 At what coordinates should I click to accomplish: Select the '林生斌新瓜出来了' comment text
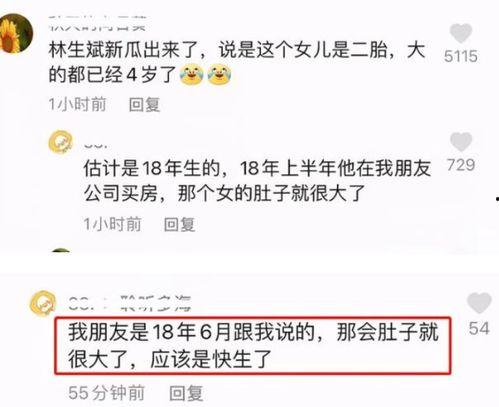coord(237,62)
